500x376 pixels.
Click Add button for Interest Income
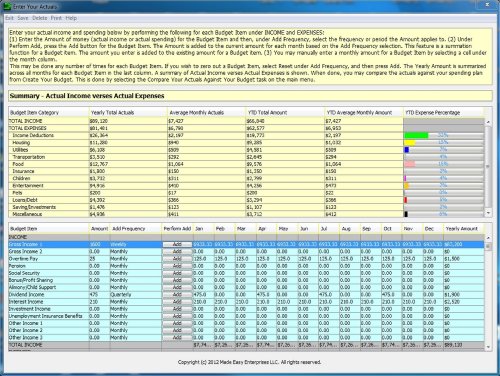pos(177,302)
